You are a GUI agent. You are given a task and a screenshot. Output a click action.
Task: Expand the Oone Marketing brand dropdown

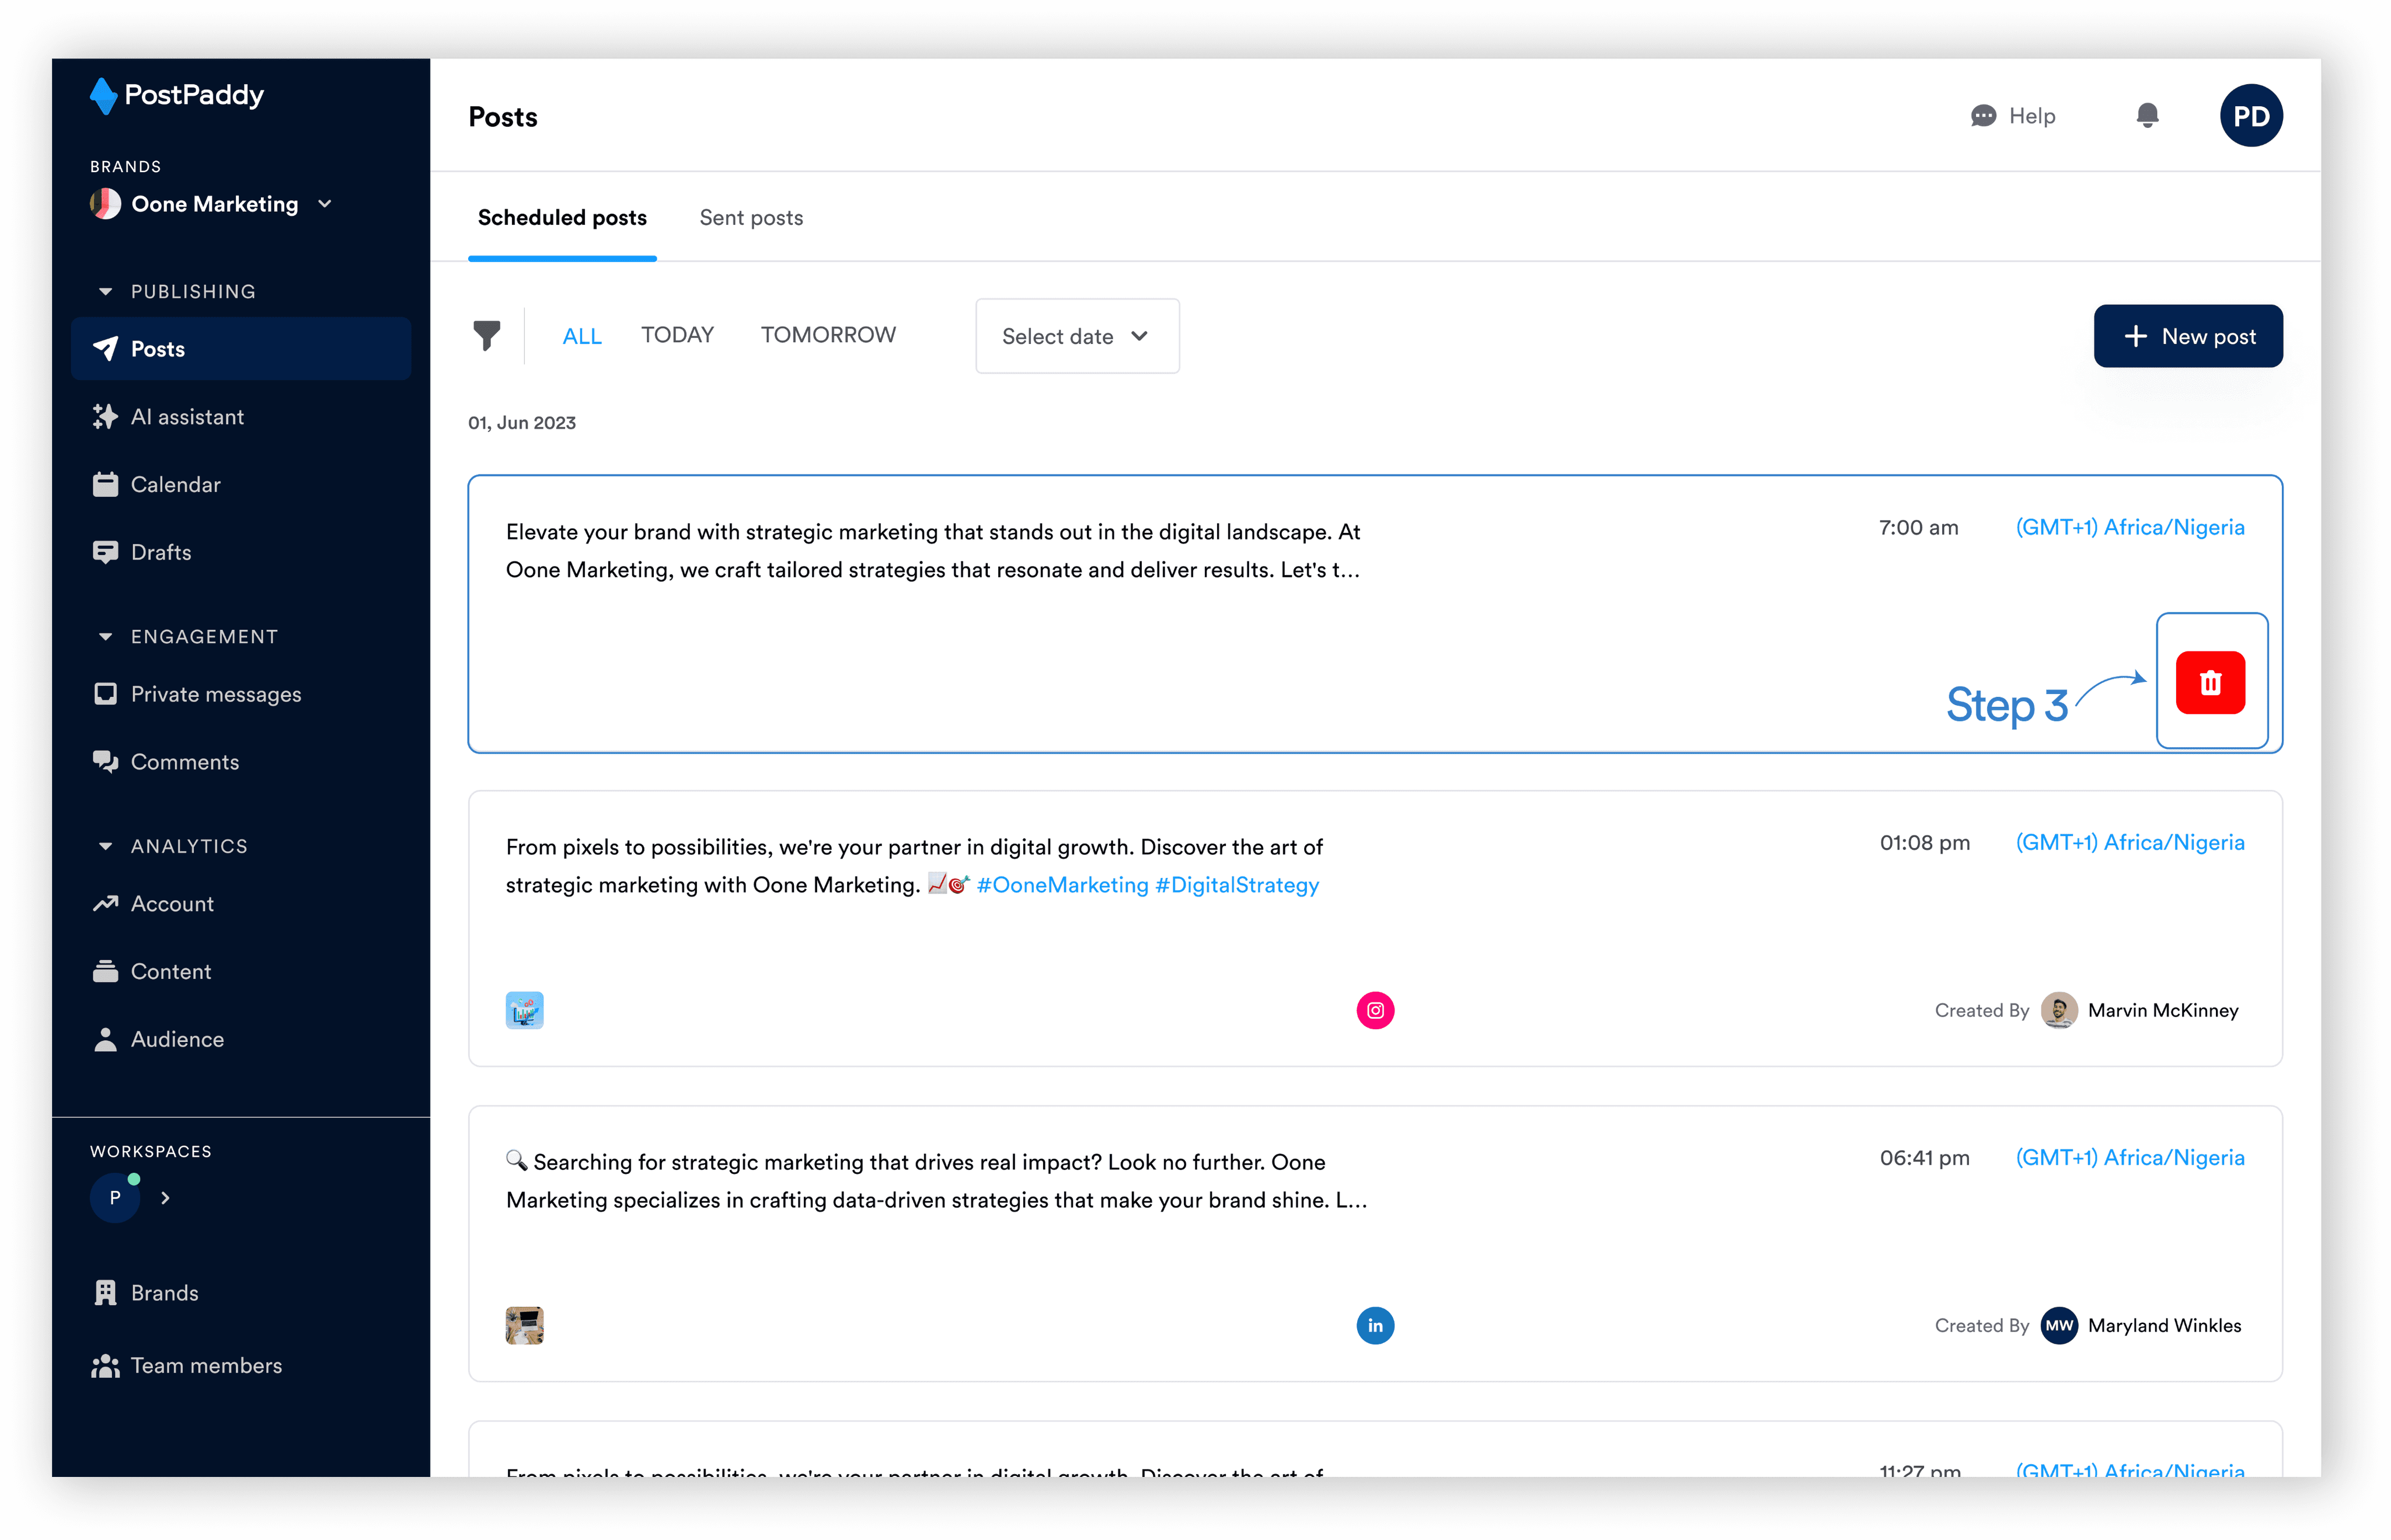point(324,204)
